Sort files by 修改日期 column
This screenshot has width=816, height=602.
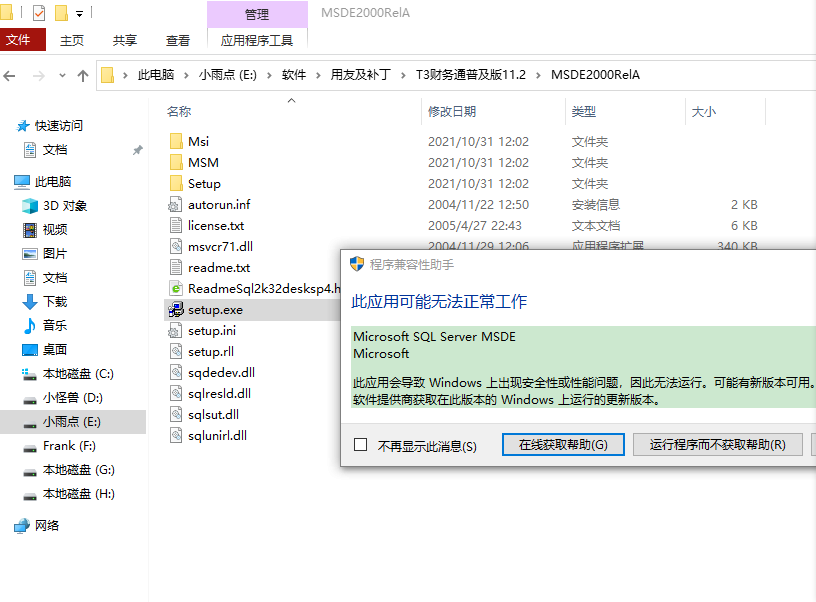[452, 111]
